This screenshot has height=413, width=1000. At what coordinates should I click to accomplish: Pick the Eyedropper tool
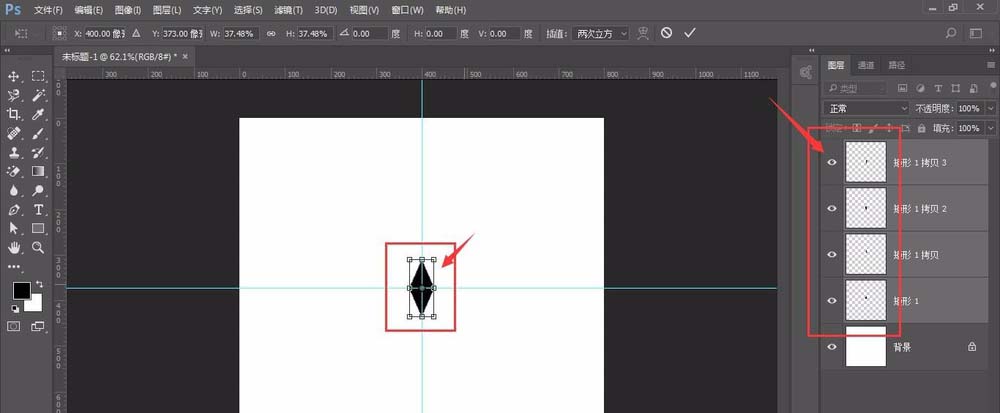pyautogui.click(x=38, y=114)
